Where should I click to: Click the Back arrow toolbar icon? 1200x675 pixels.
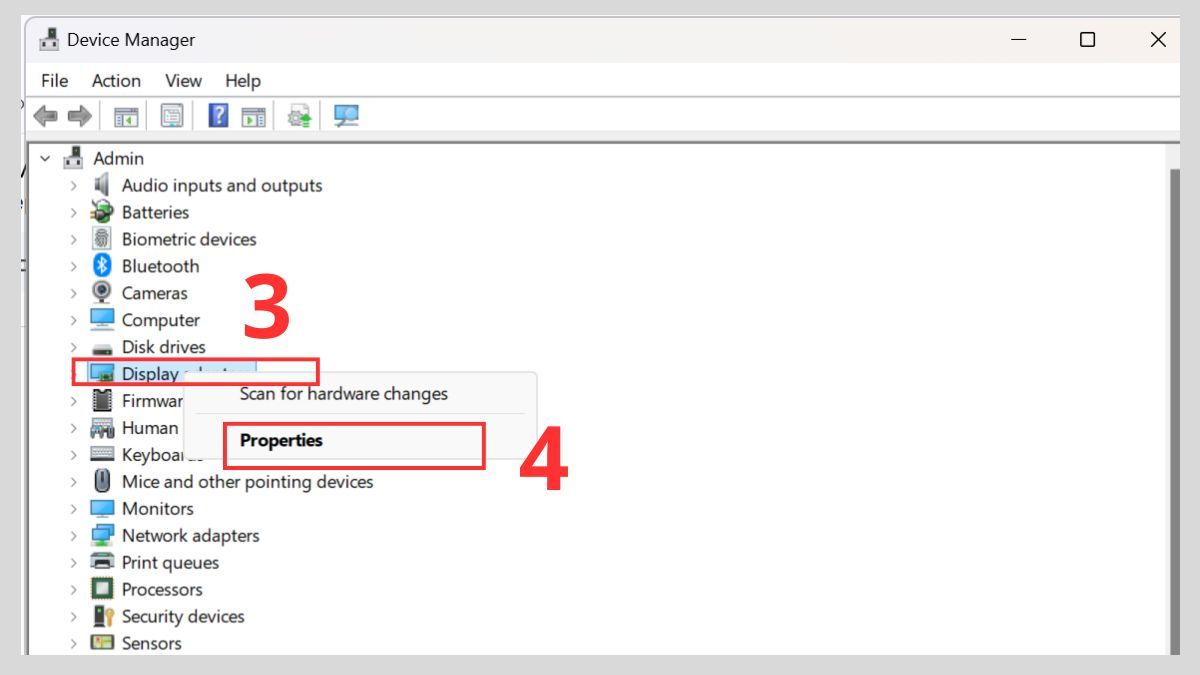tap(45, 116)
